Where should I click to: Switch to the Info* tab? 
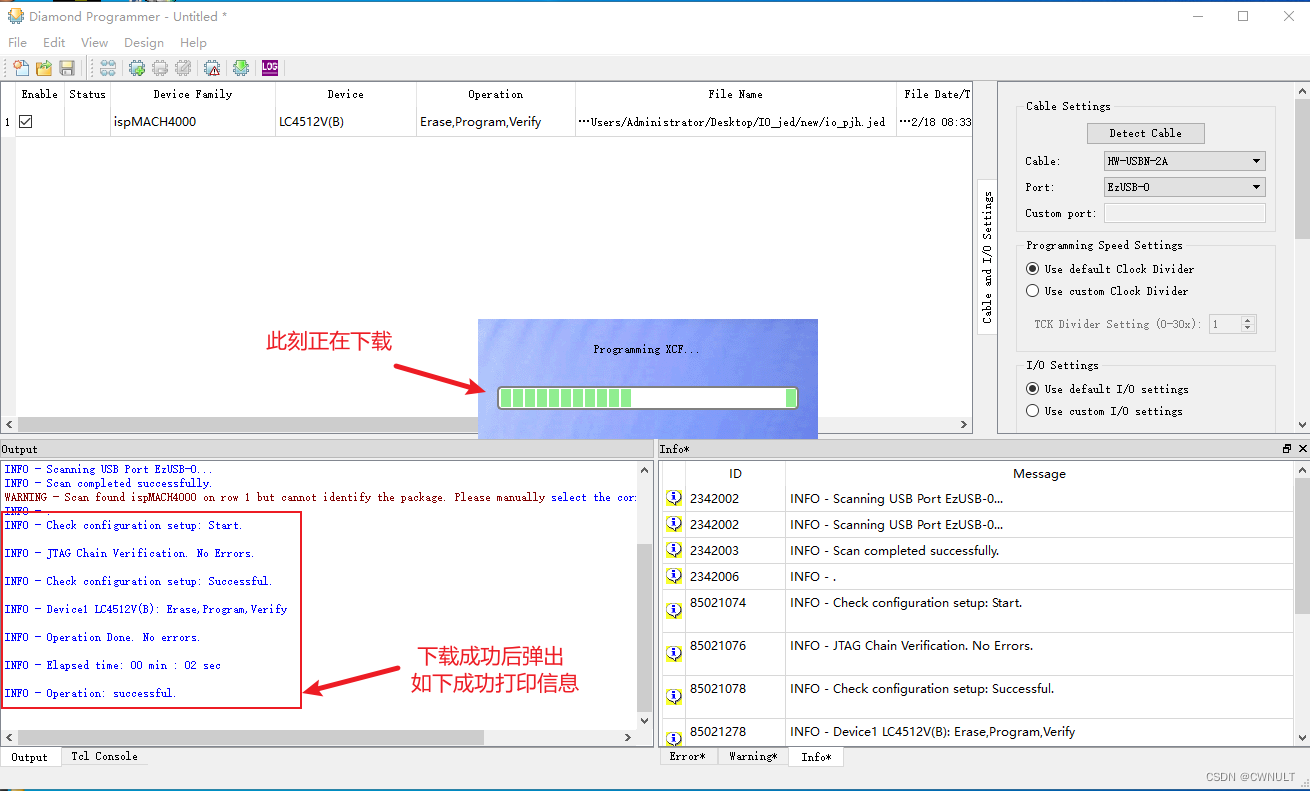816,757
